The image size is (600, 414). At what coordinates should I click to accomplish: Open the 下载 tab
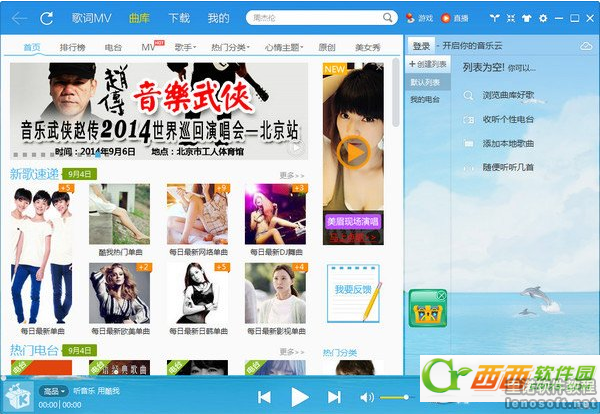(x=179, y=18)
